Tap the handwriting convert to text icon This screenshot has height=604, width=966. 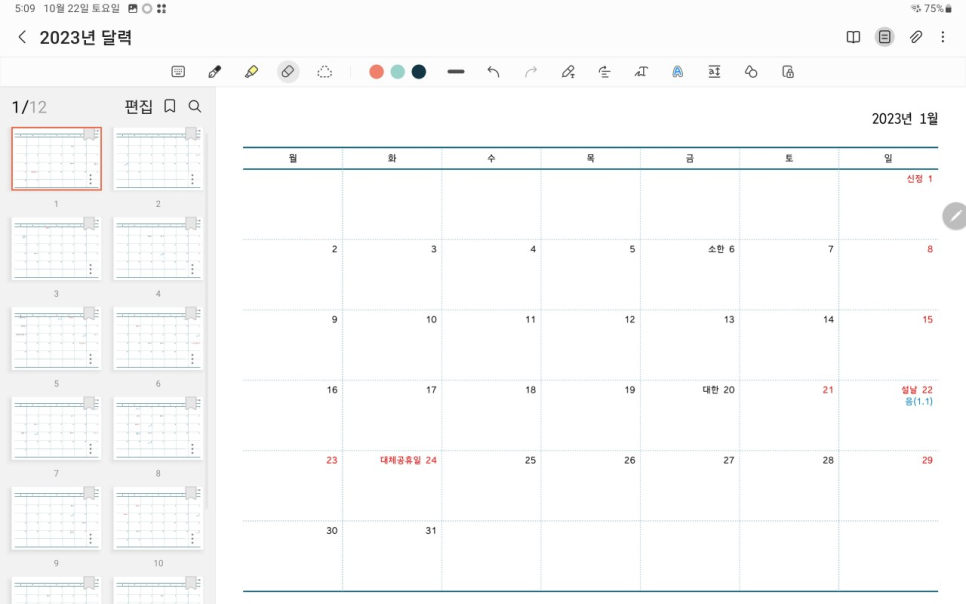pyautogui.click(x=641, y=71)
